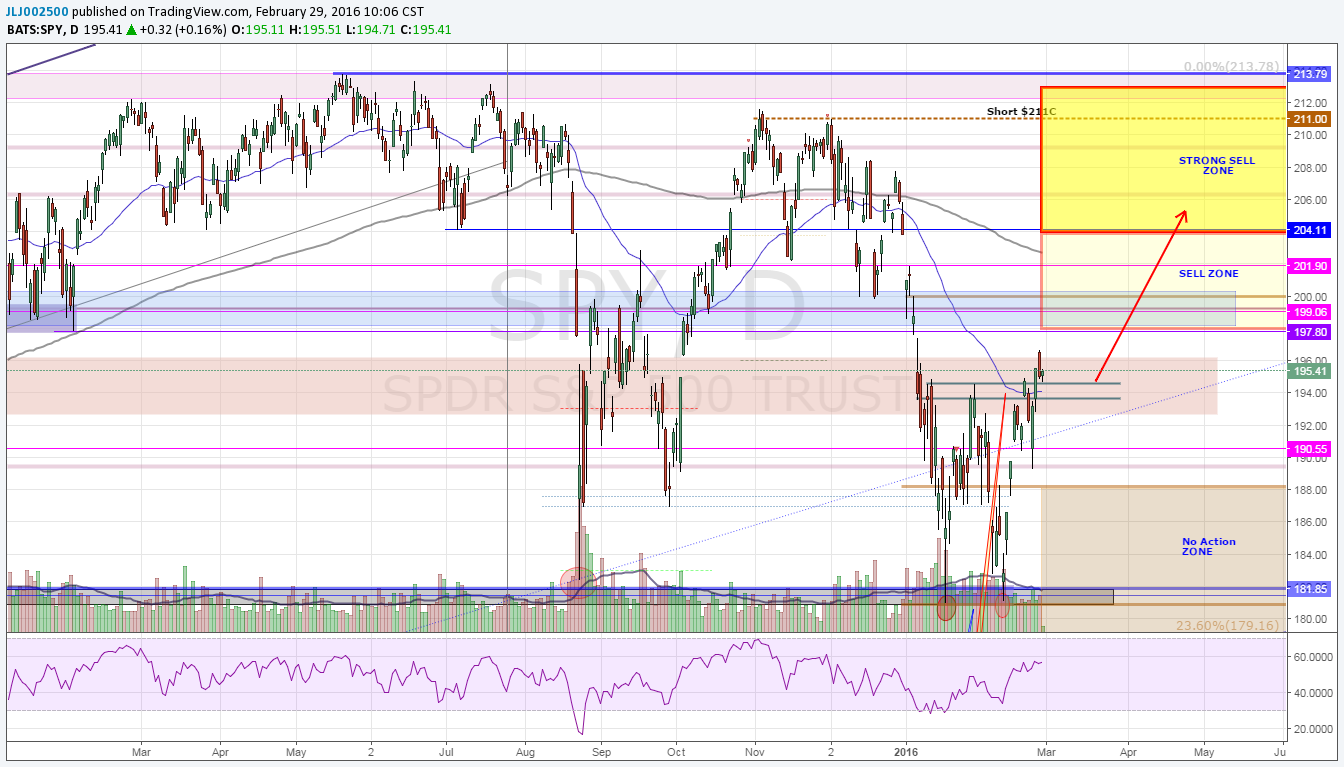Click the Sep label on the time axis
This screenshot has width=1344, height=767.
[x=600, y=750]
